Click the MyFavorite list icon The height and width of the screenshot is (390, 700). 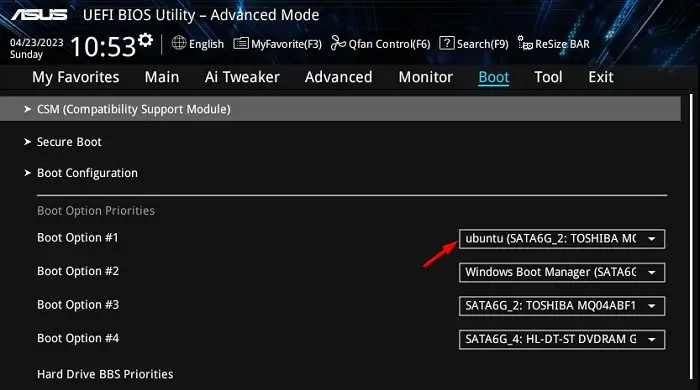241,43
